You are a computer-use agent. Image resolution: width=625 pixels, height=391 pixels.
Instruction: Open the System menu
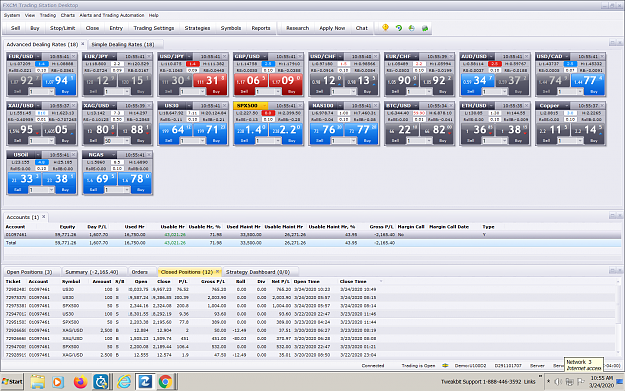[12, 15]
